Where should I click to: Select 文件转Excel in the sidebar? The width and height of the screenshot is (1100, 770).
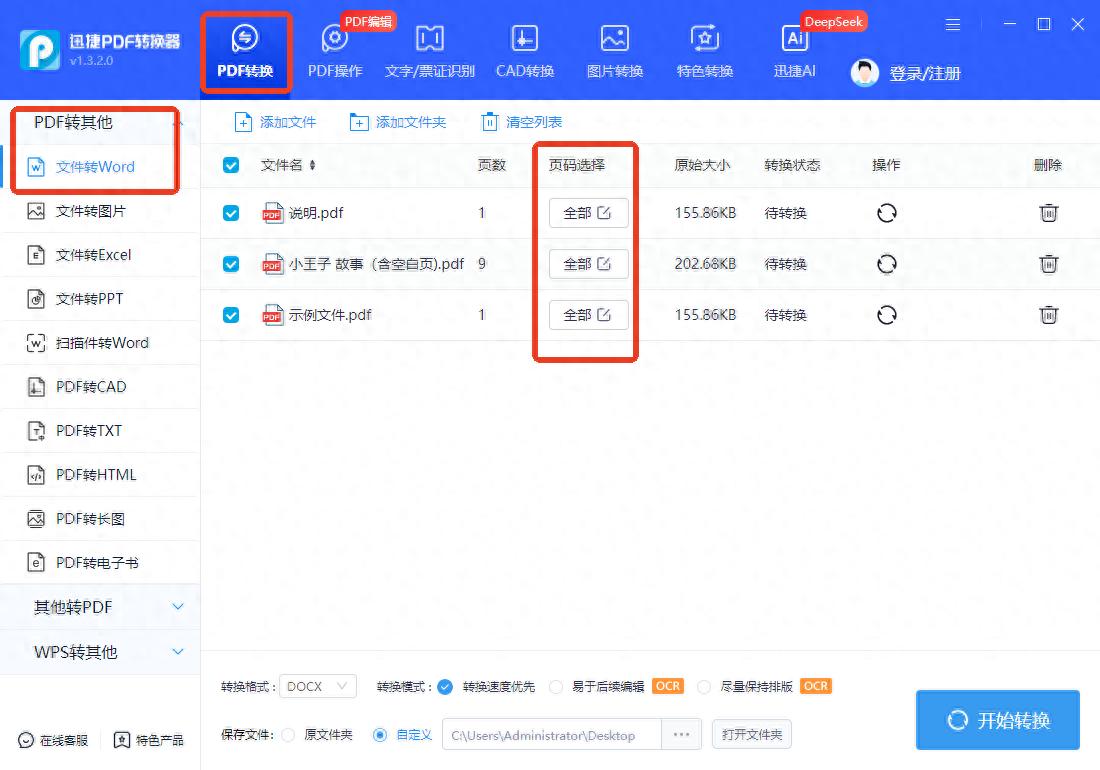coord(93,255)
